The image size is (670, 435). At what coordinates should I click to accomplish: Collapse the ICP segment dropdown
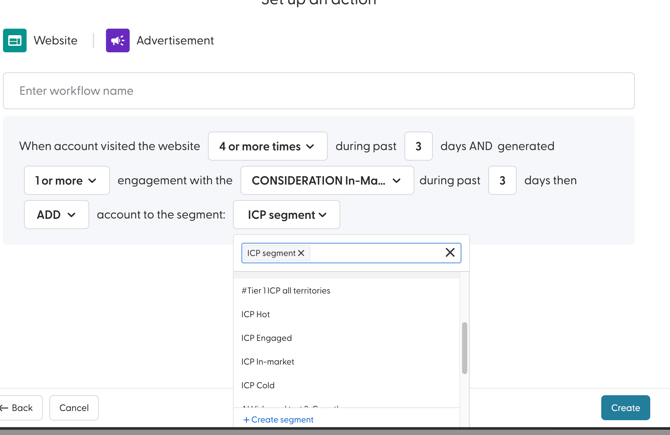click(286, 215)
